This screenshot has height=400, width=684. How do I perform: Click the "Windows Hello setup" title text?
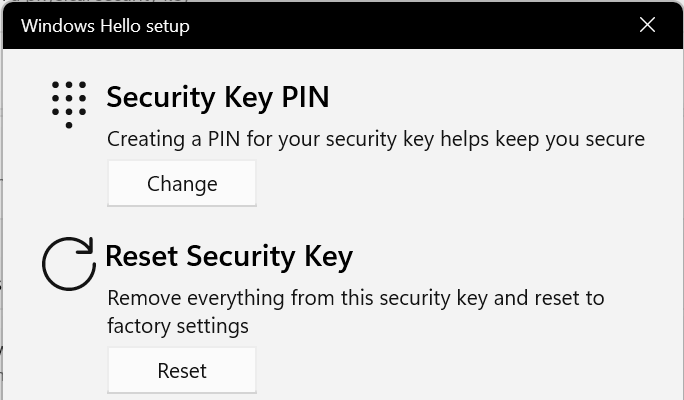click(105, 25)
